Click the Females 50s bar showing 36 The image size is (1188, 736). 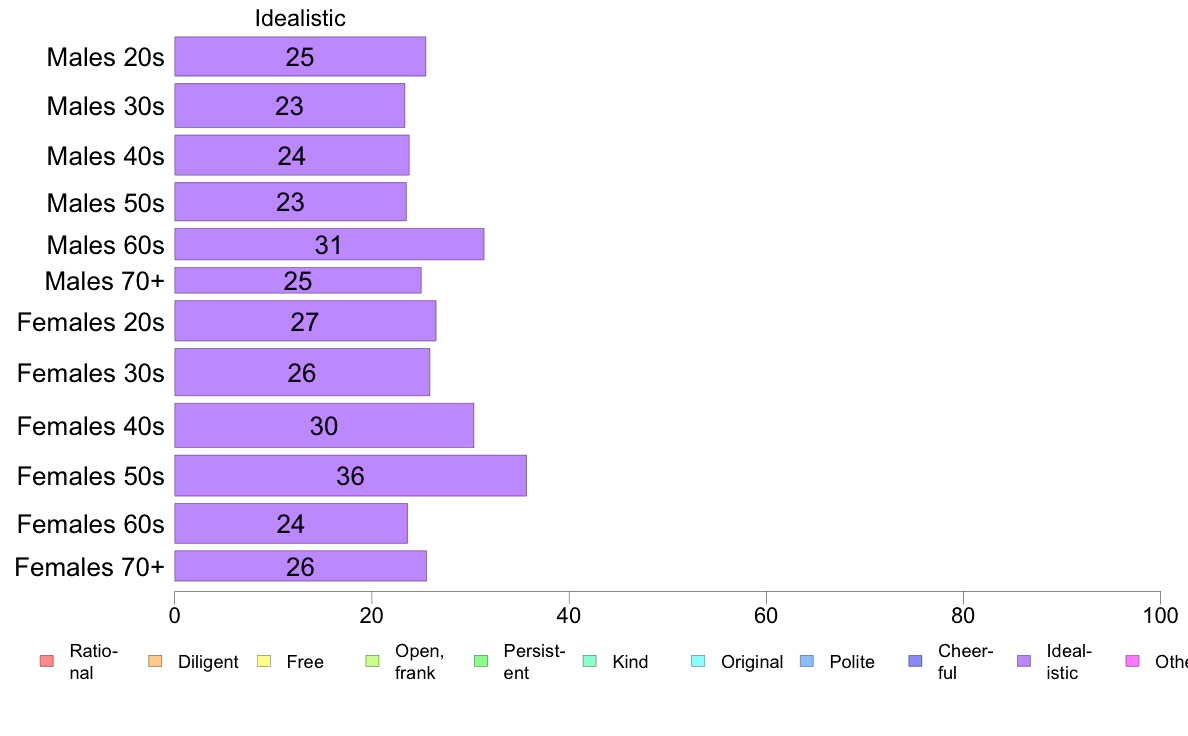coord(350,475)
